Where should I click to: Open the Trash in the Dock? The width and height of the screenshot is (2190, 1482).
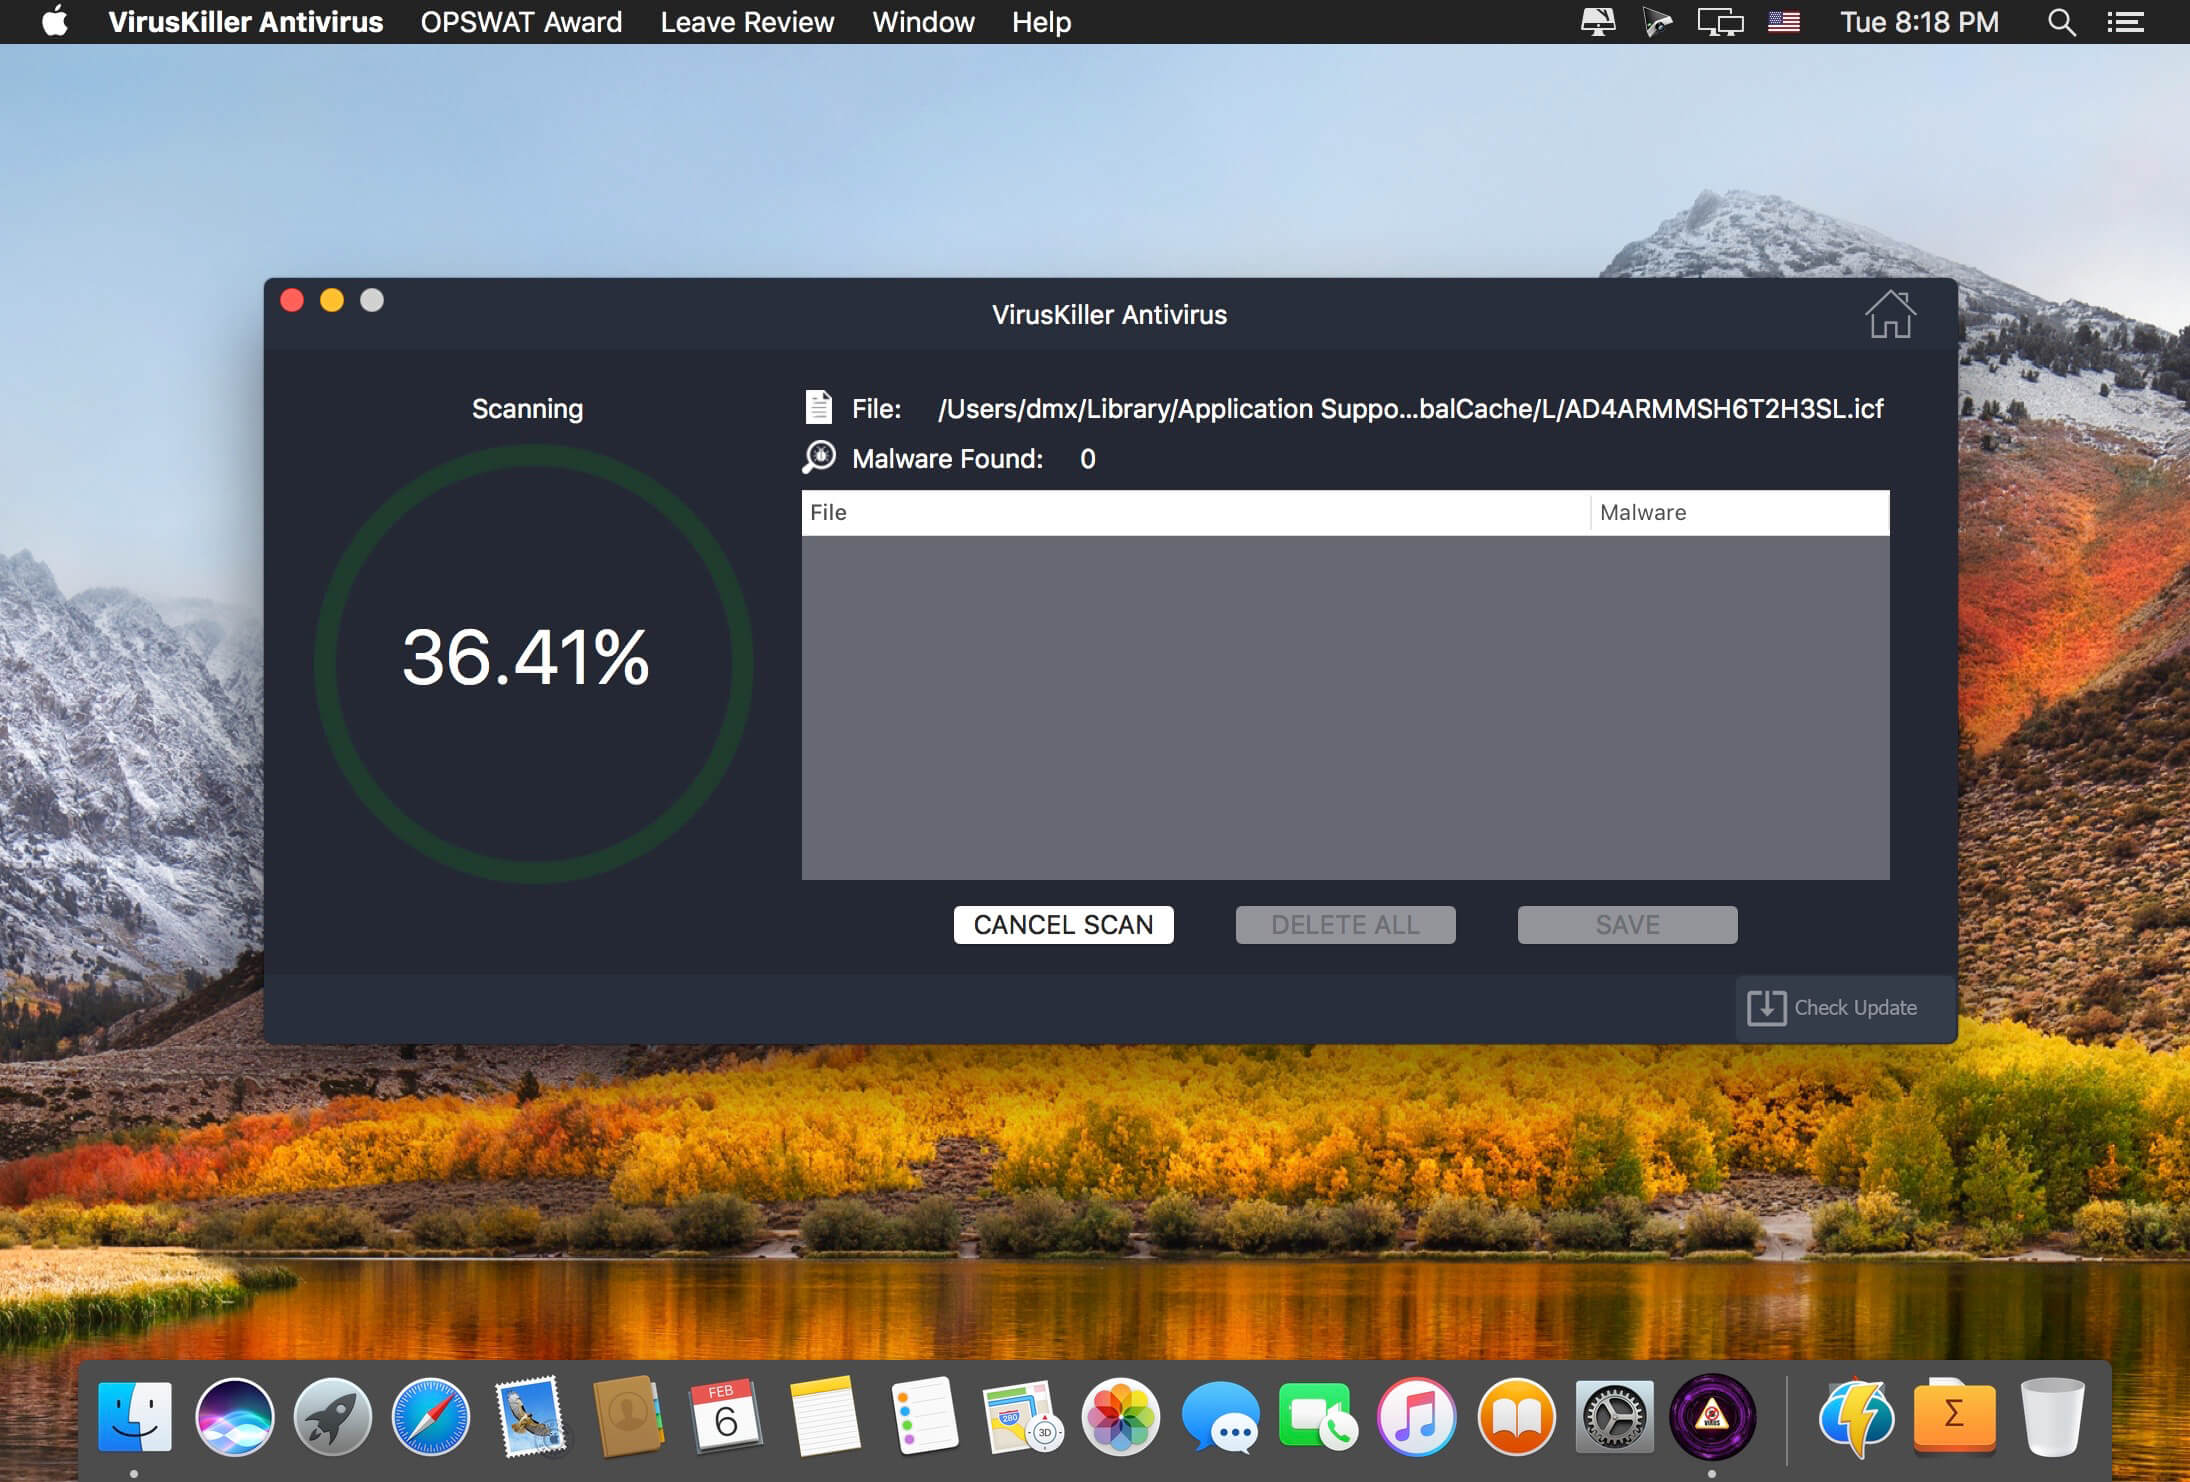click(2053, 1416)
